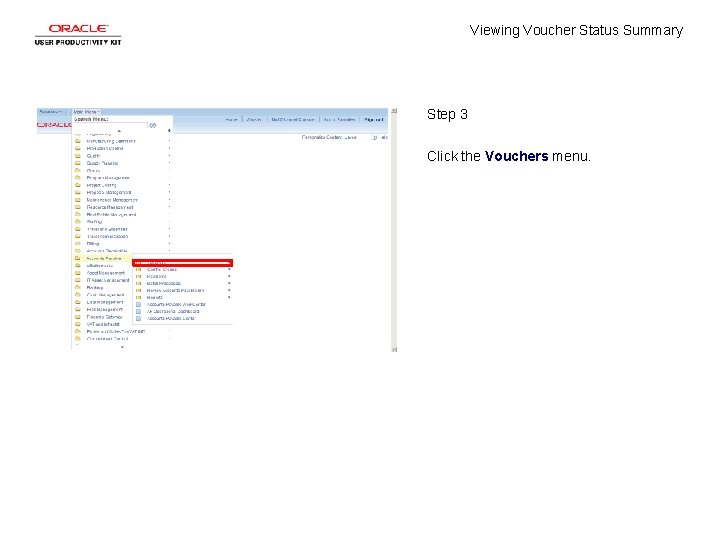The image size is (720, 540).
Task: Select Accounts Receivable menu entry
Action: [x=107, y=251]
